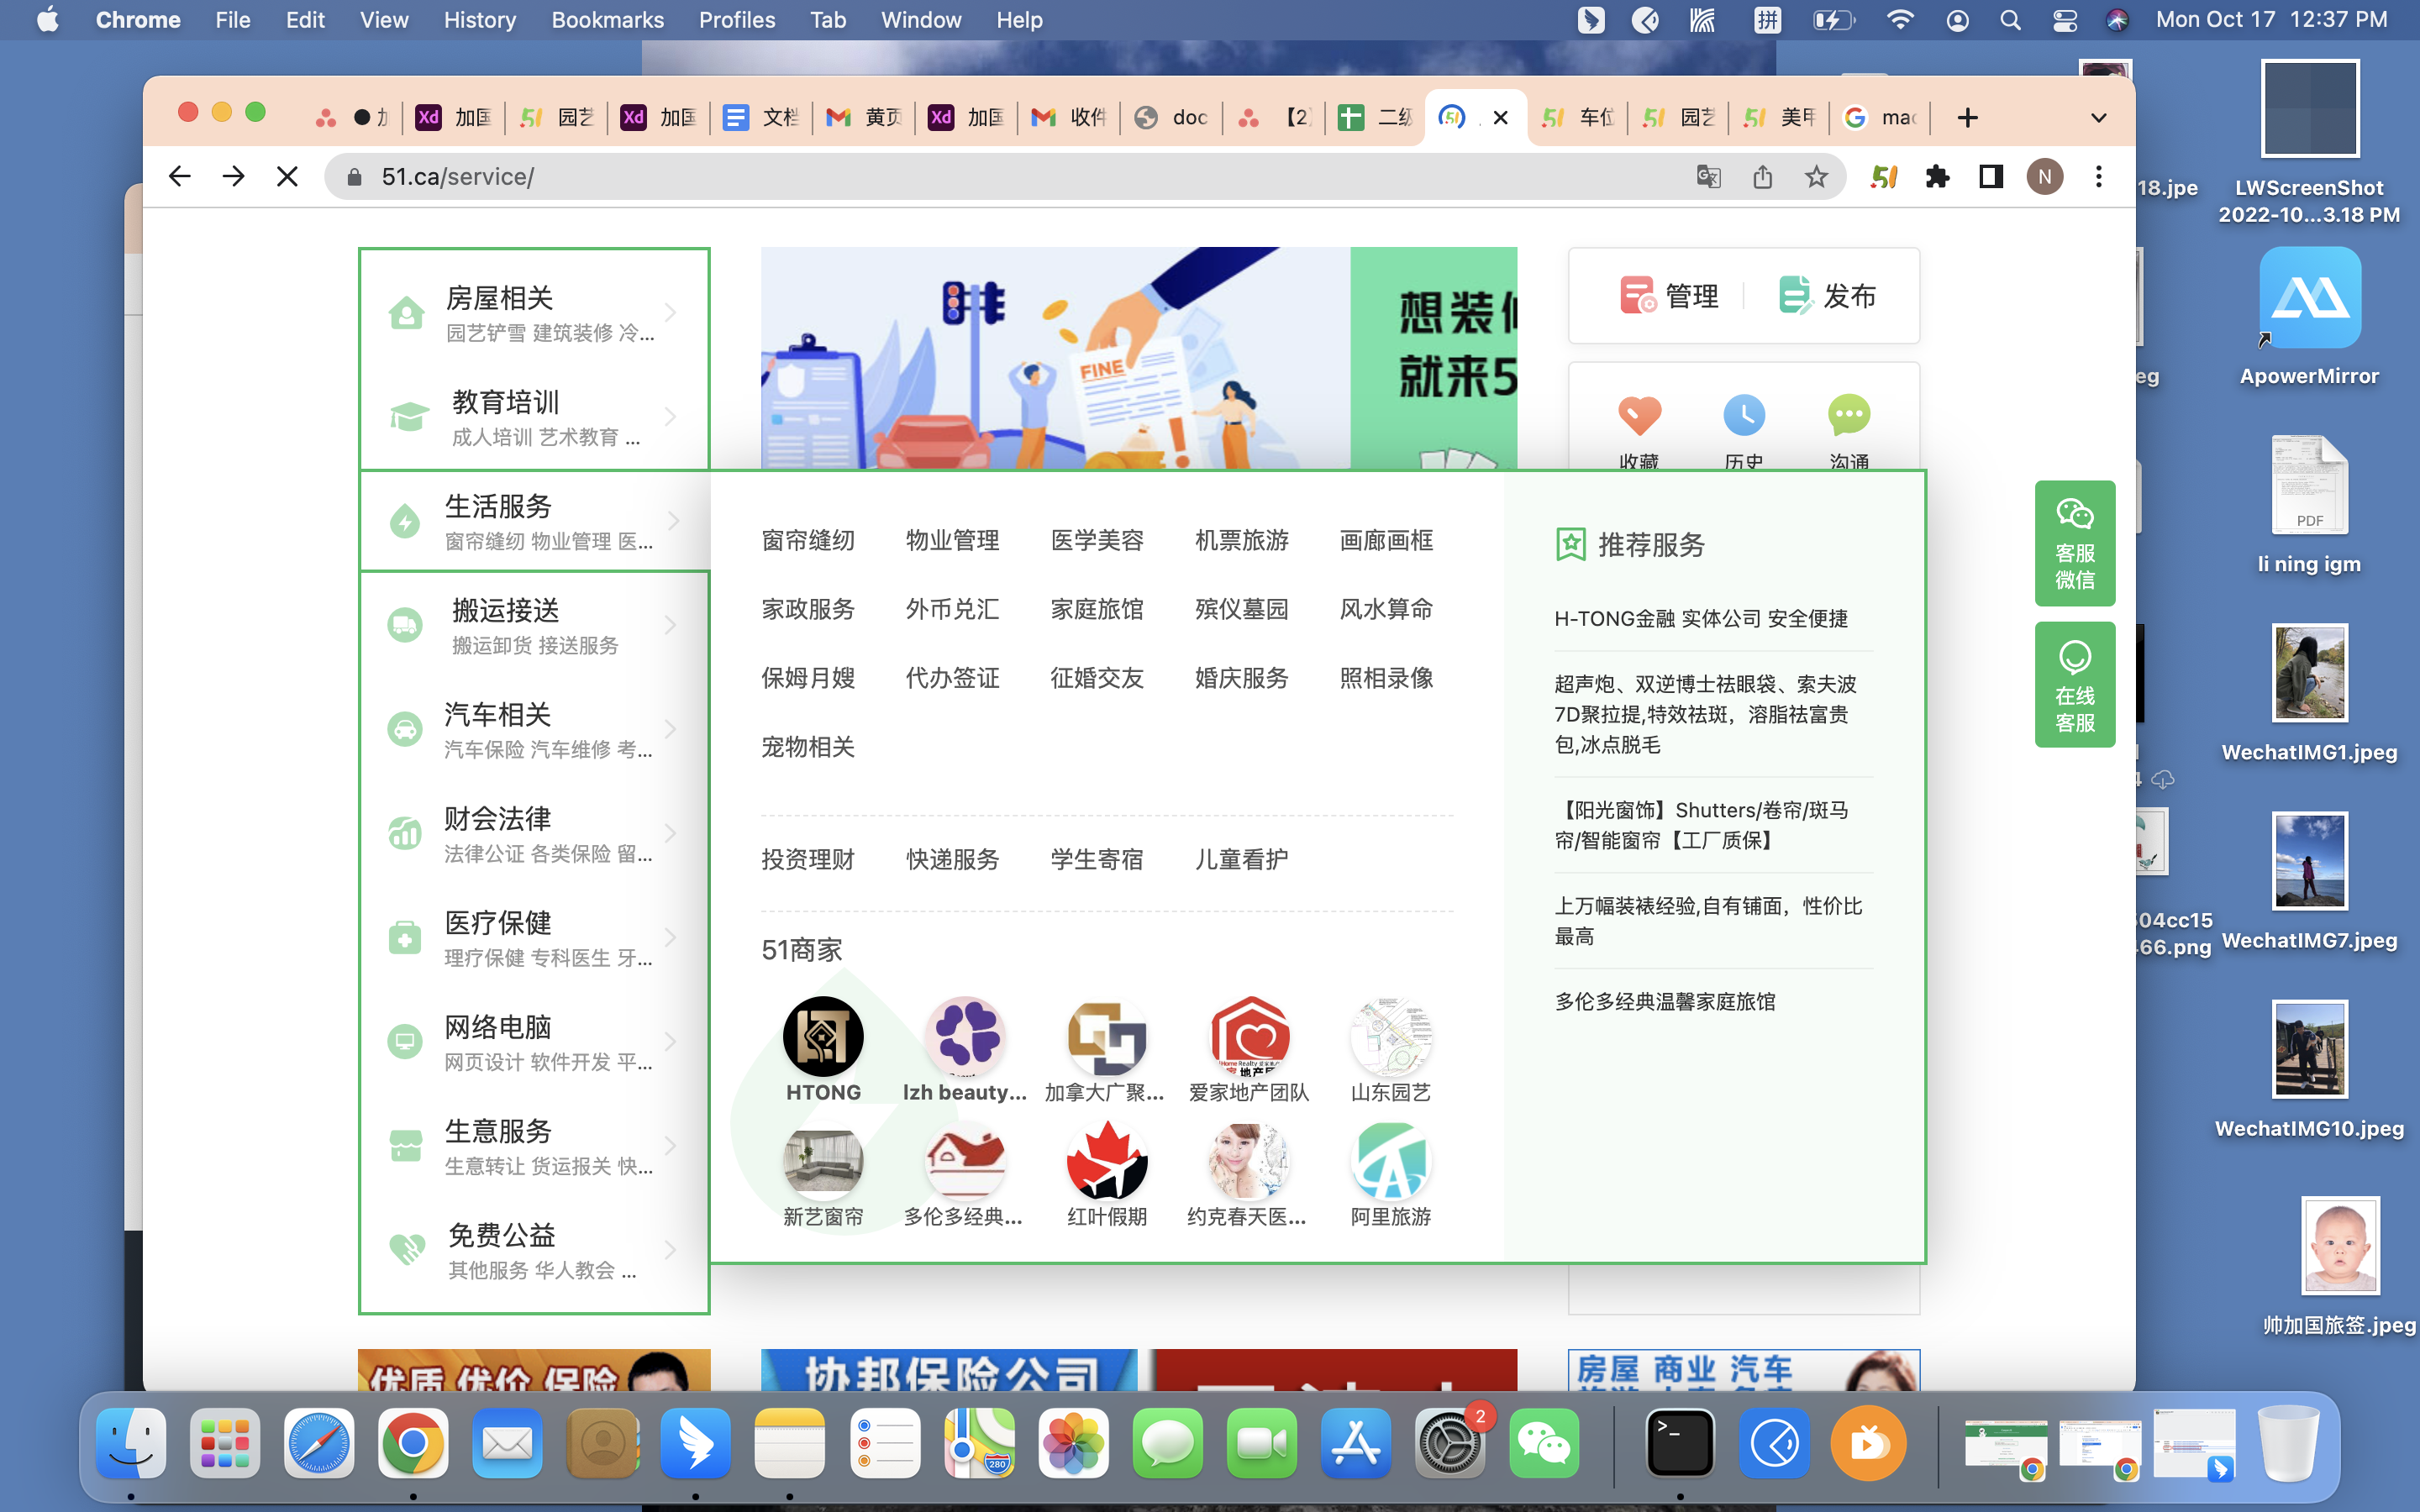Click the 沟通 chat bubble icon

pyautogui.click(x=1849, y=415)
